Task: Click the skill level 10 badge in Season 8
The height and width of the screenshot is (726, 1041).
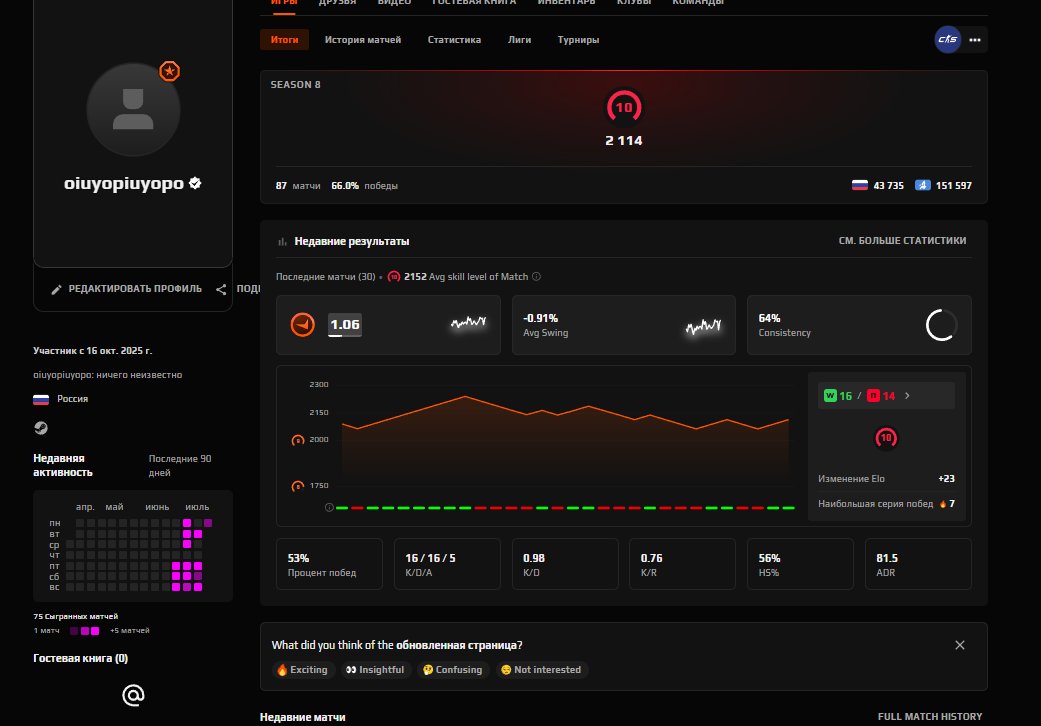Action: pos(623,107)
